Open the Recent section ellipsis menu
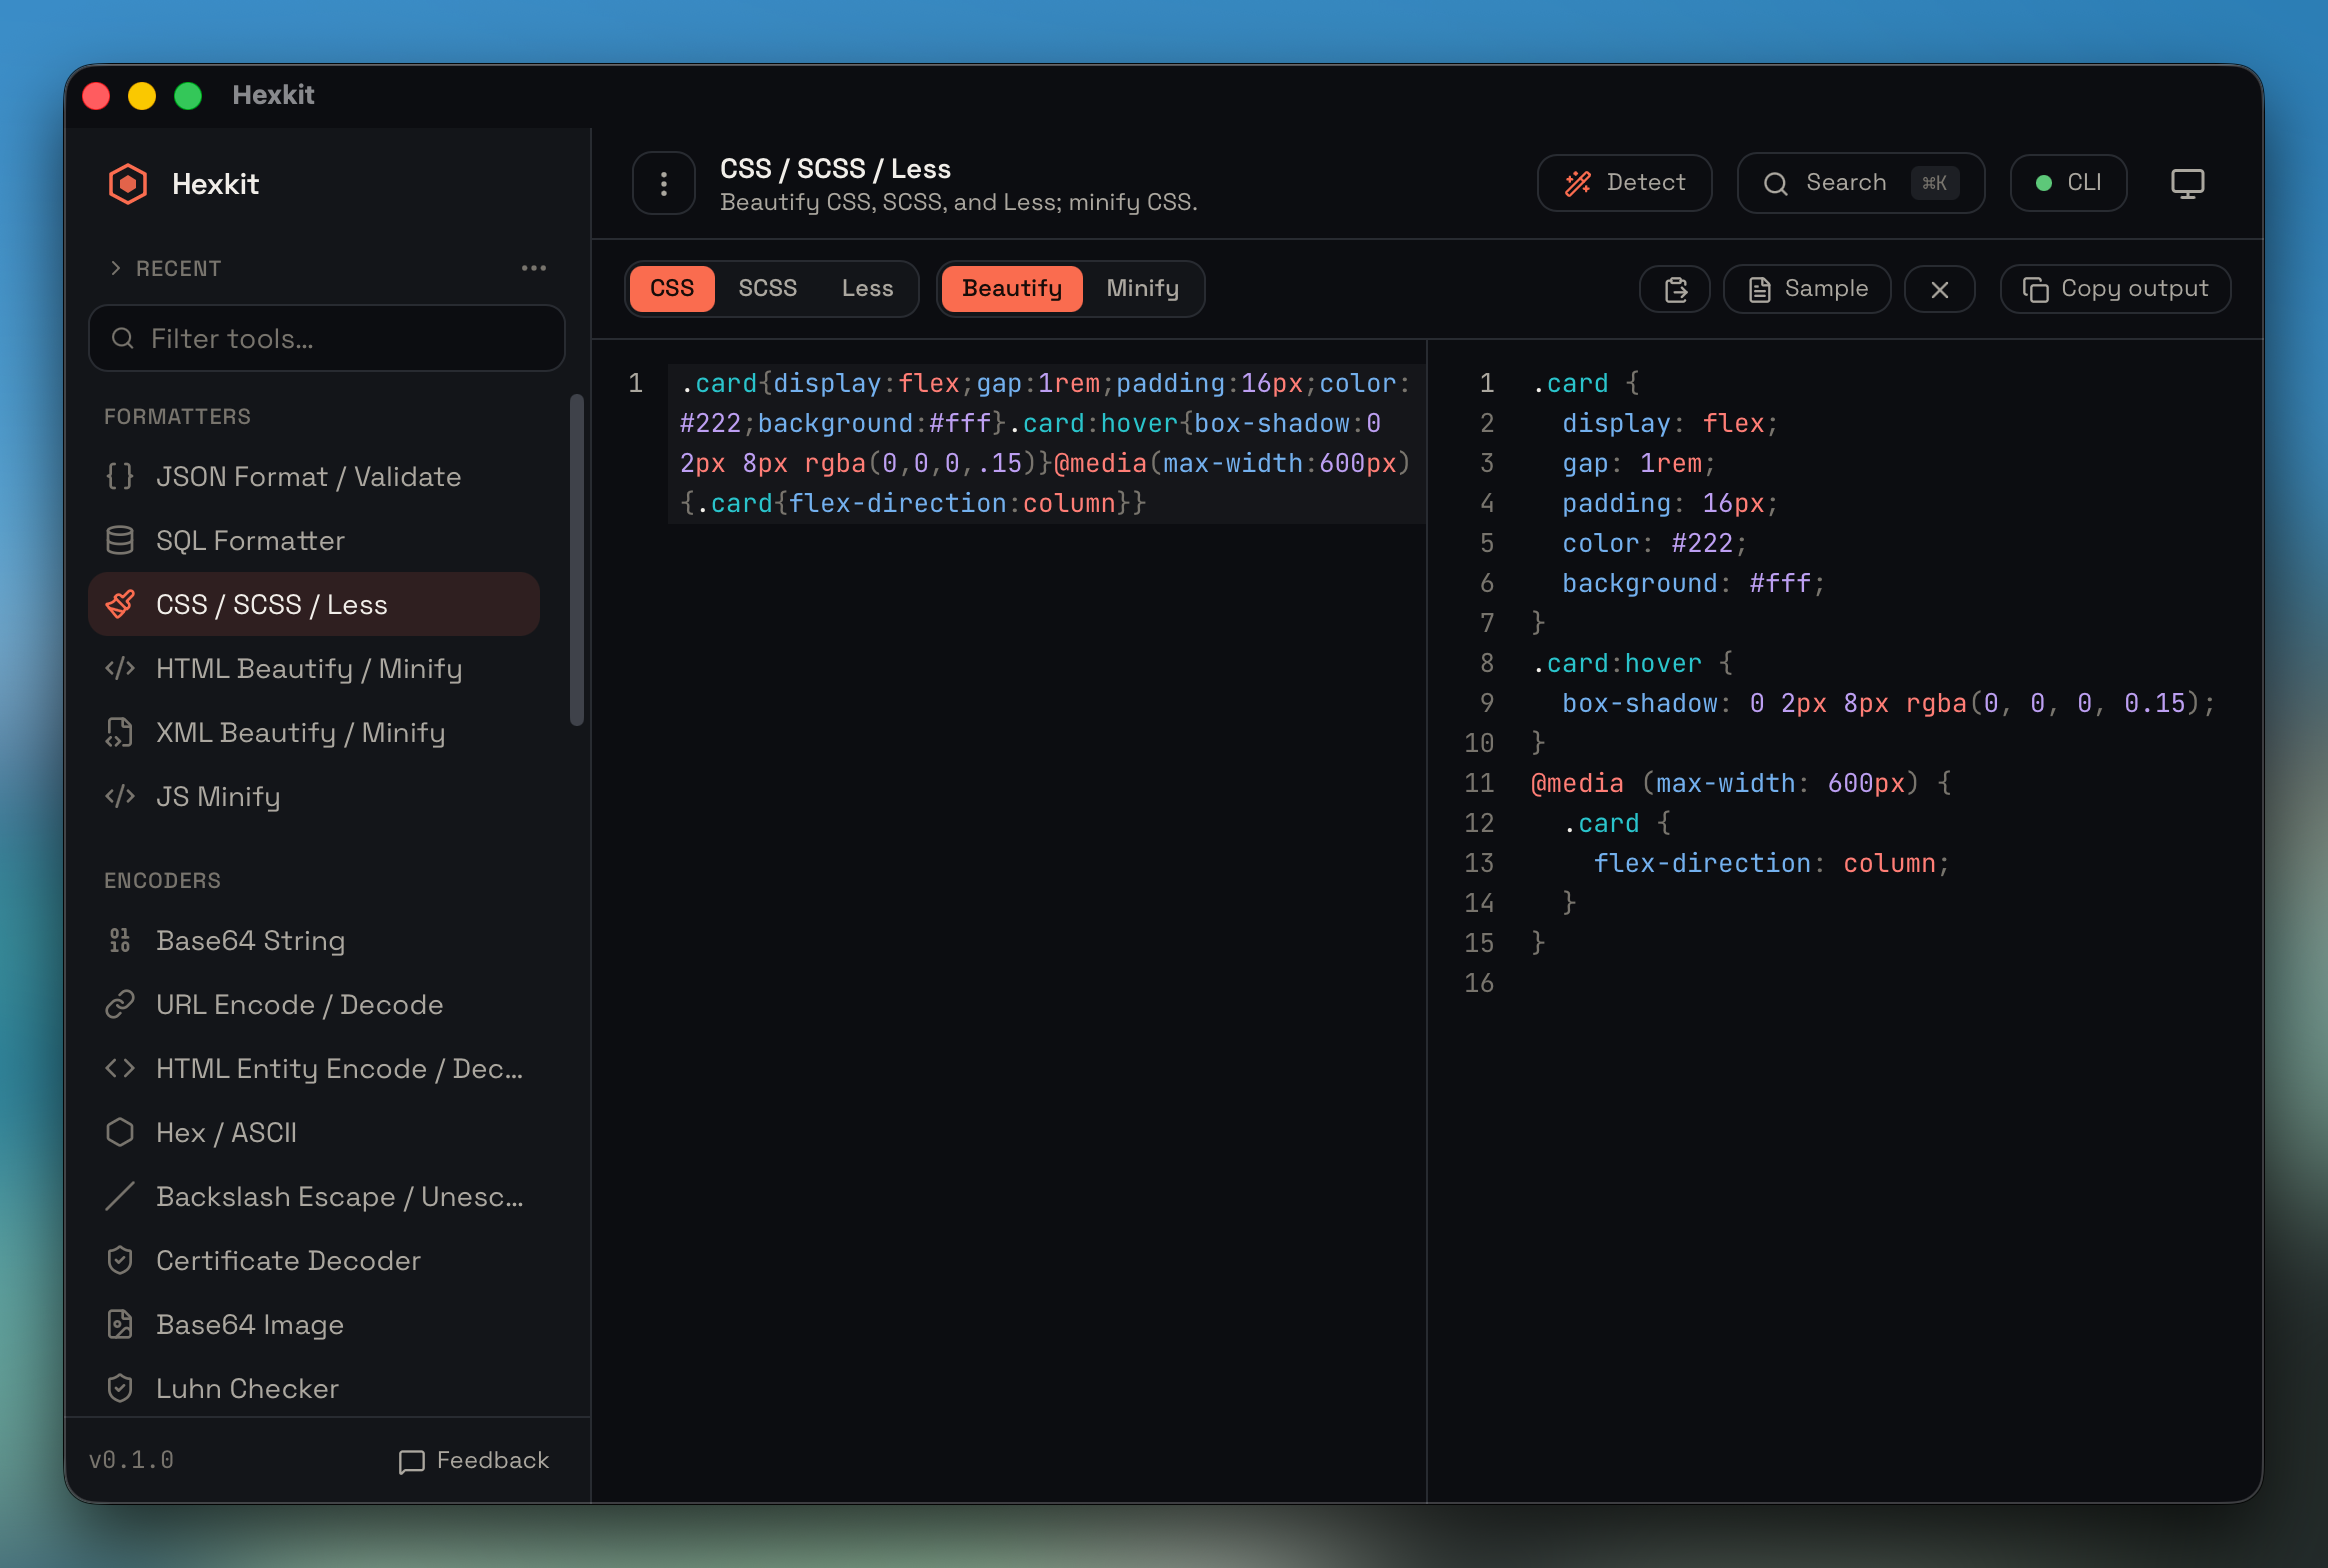Viewport: 2328px width, 1568px height. [x=534, y=268]
